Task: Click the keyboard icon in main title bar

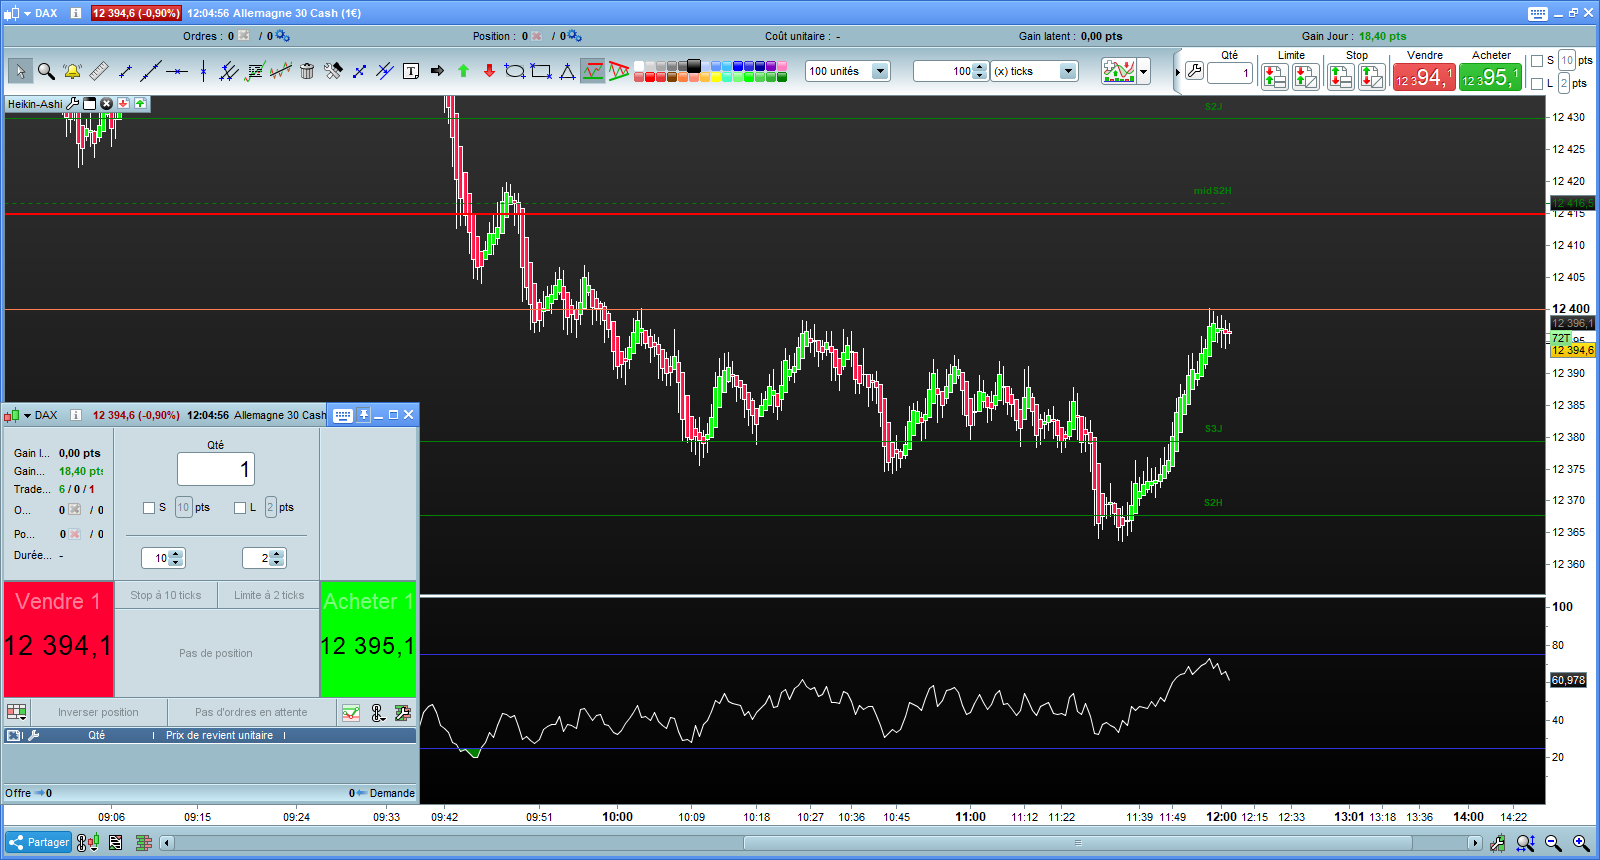Action: click(x=1538, y=13)
